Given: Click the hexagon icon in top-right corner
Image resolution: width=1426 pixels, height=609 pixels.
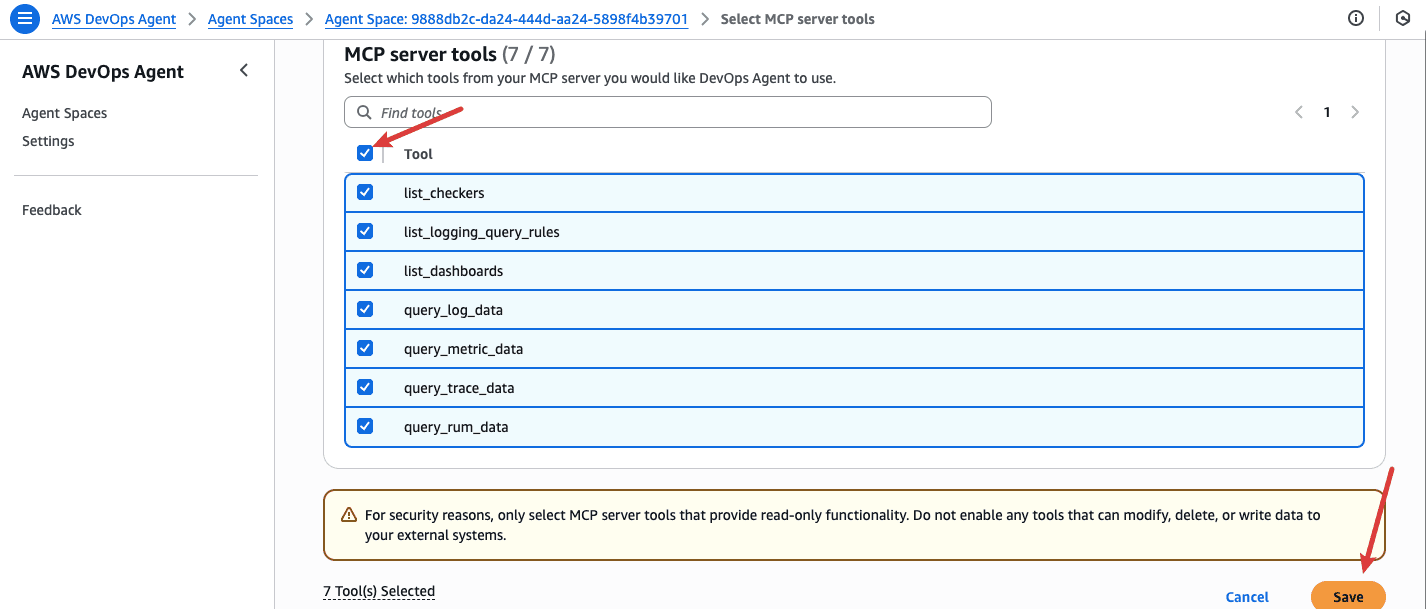Looking at the screenshot, I should point(1402,19).
